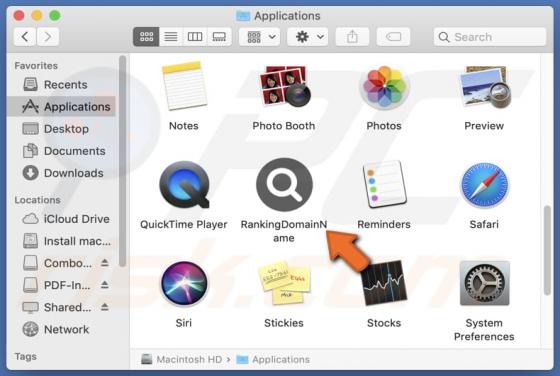Image resolution: width=560 pixels, height=376 pixels.
Task: Click the Share toolbar button
Action: (x=352, y=37)
